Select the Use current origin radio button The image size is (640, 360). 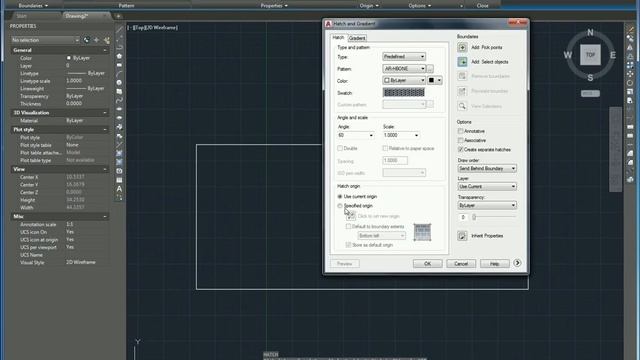click(340, 196)
